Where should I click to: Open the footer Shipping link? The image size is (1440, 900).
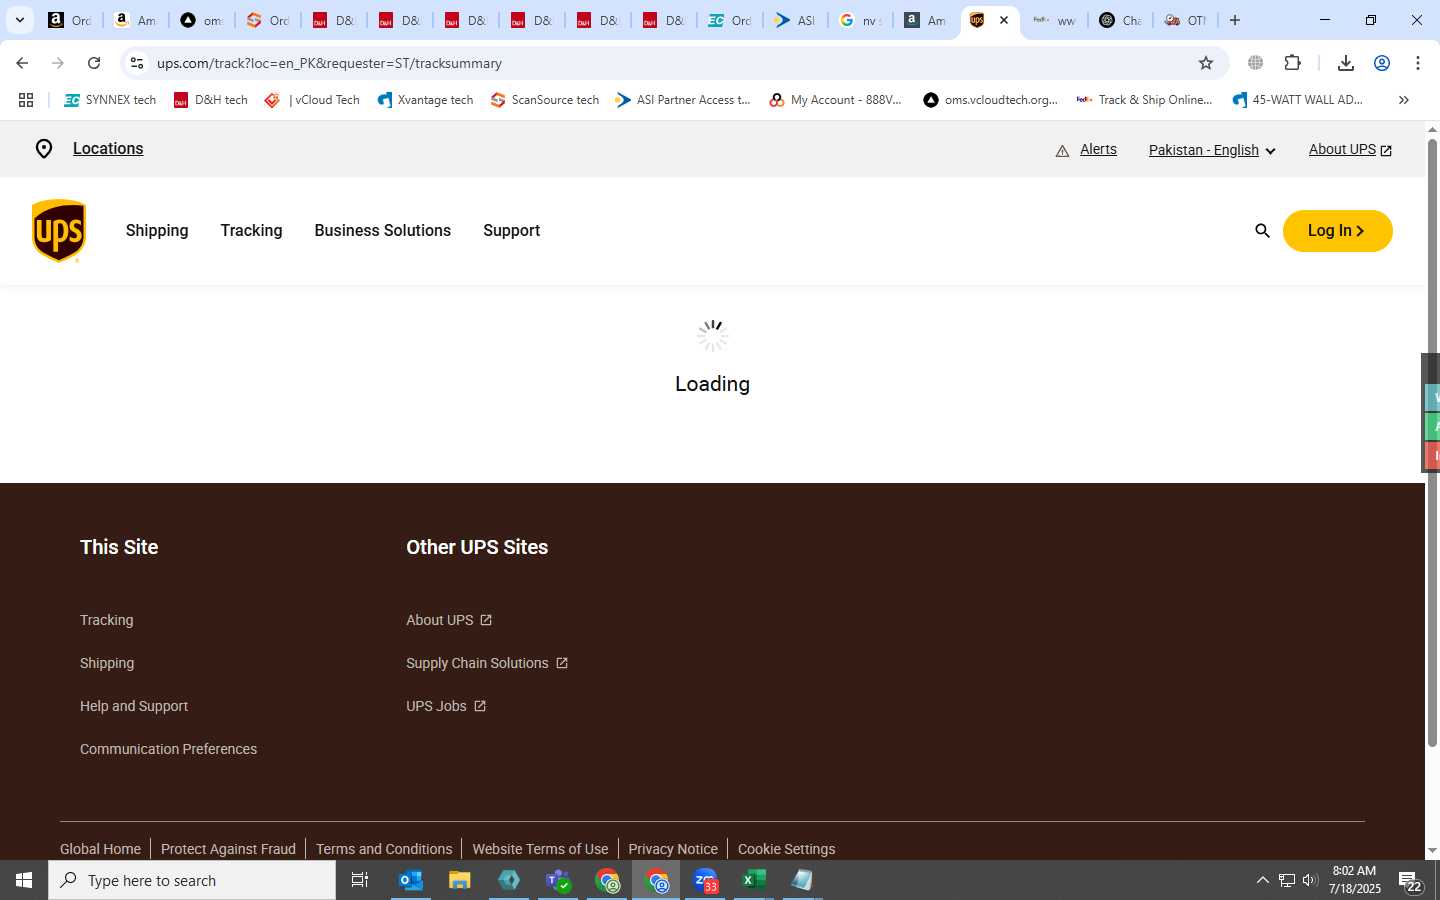pos(107,663)
